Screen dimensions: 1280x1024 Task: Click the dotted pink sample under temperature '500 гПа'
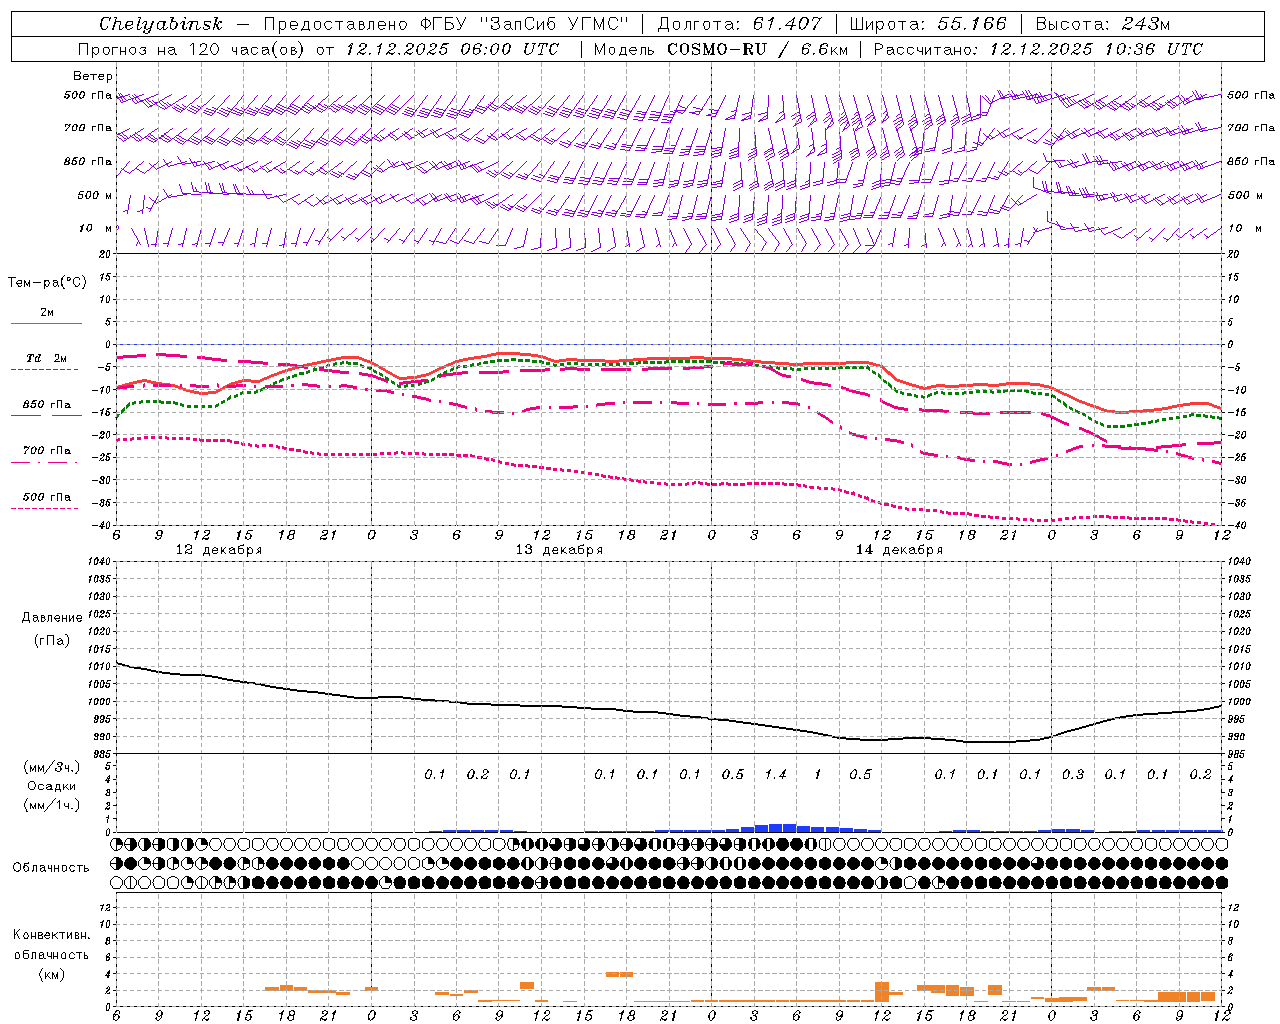click(x=44, y=508)
